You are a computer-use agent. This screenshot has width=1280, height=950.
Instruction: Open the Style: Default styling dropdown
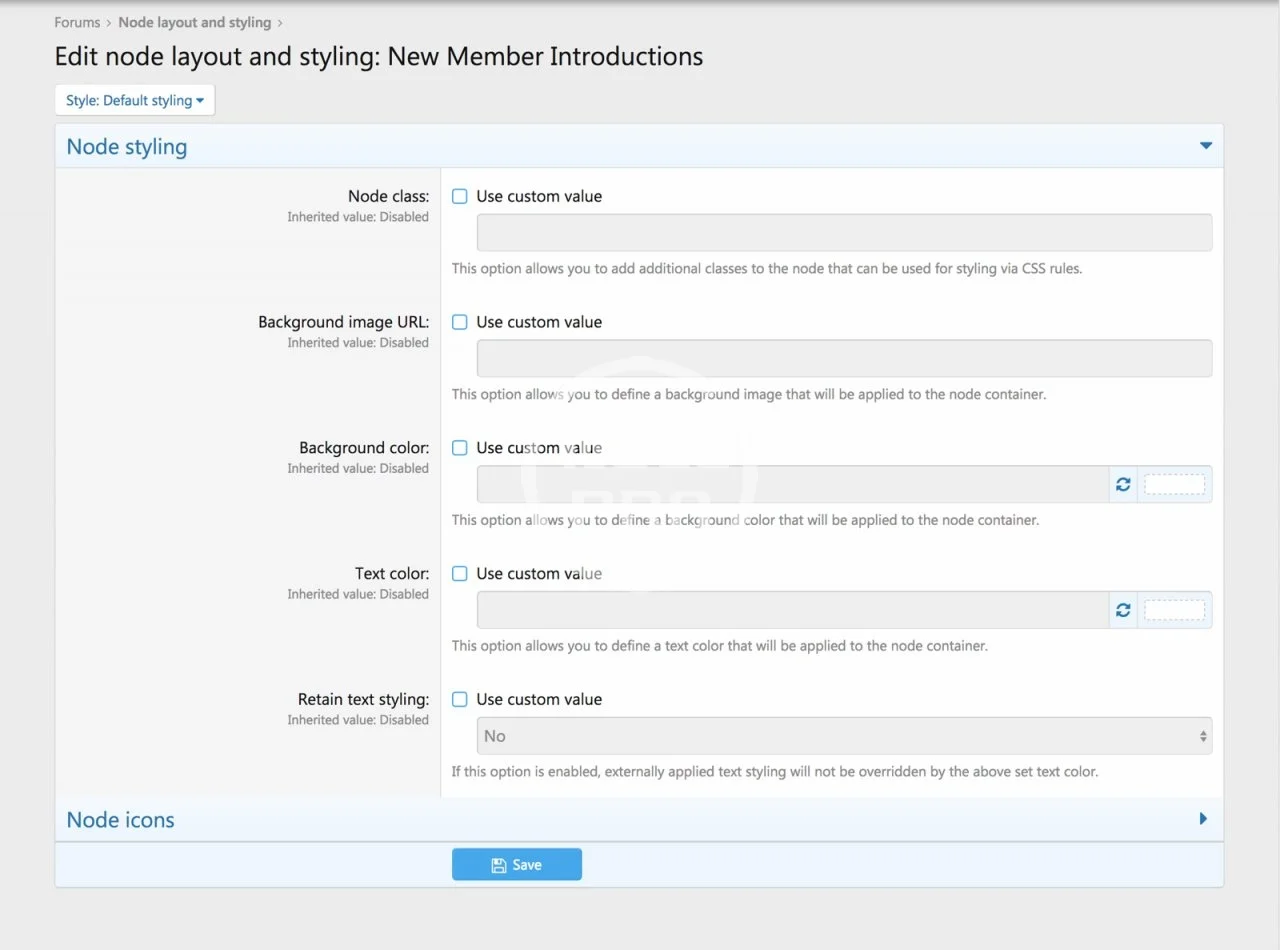135,100
